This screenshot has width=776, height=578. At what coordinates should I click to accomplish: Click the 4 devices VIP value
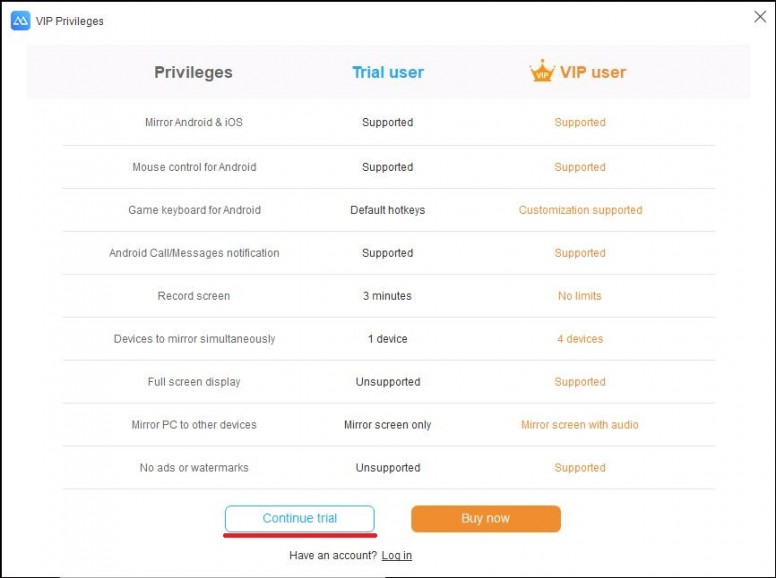point(580,339)
